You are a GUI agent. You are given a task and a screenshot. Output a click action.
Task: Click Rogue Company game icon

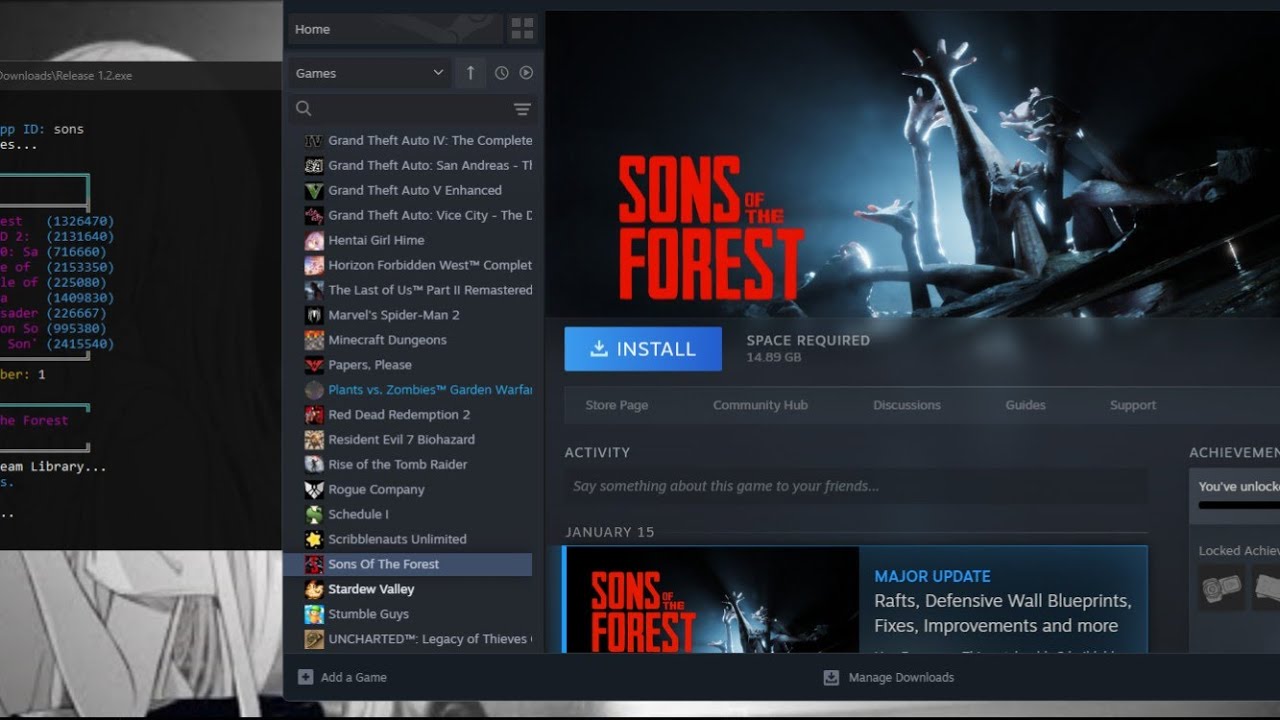pos(314,490)
